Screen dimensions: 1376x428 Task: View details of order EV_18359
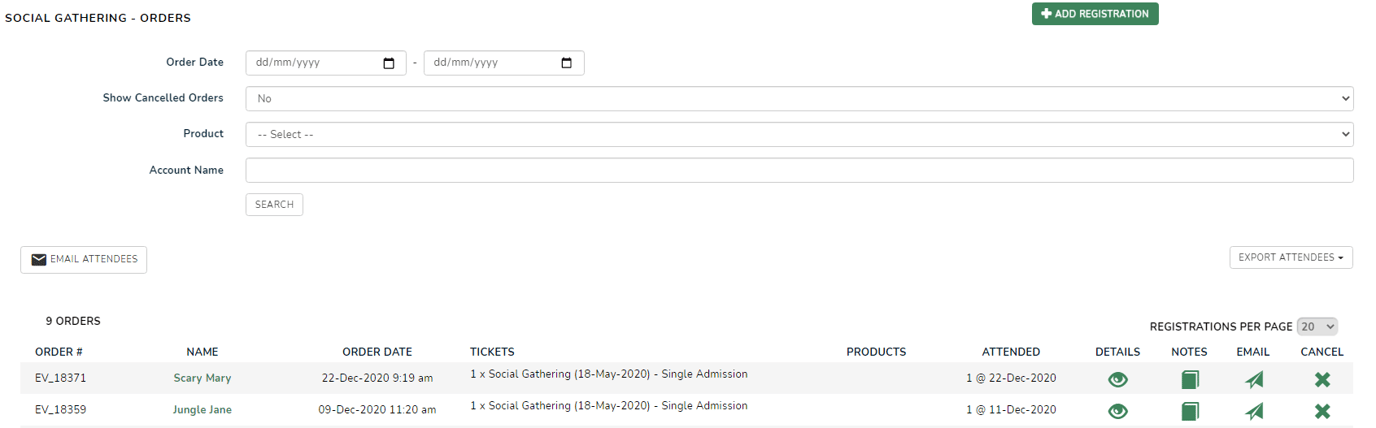(1117, 411)
